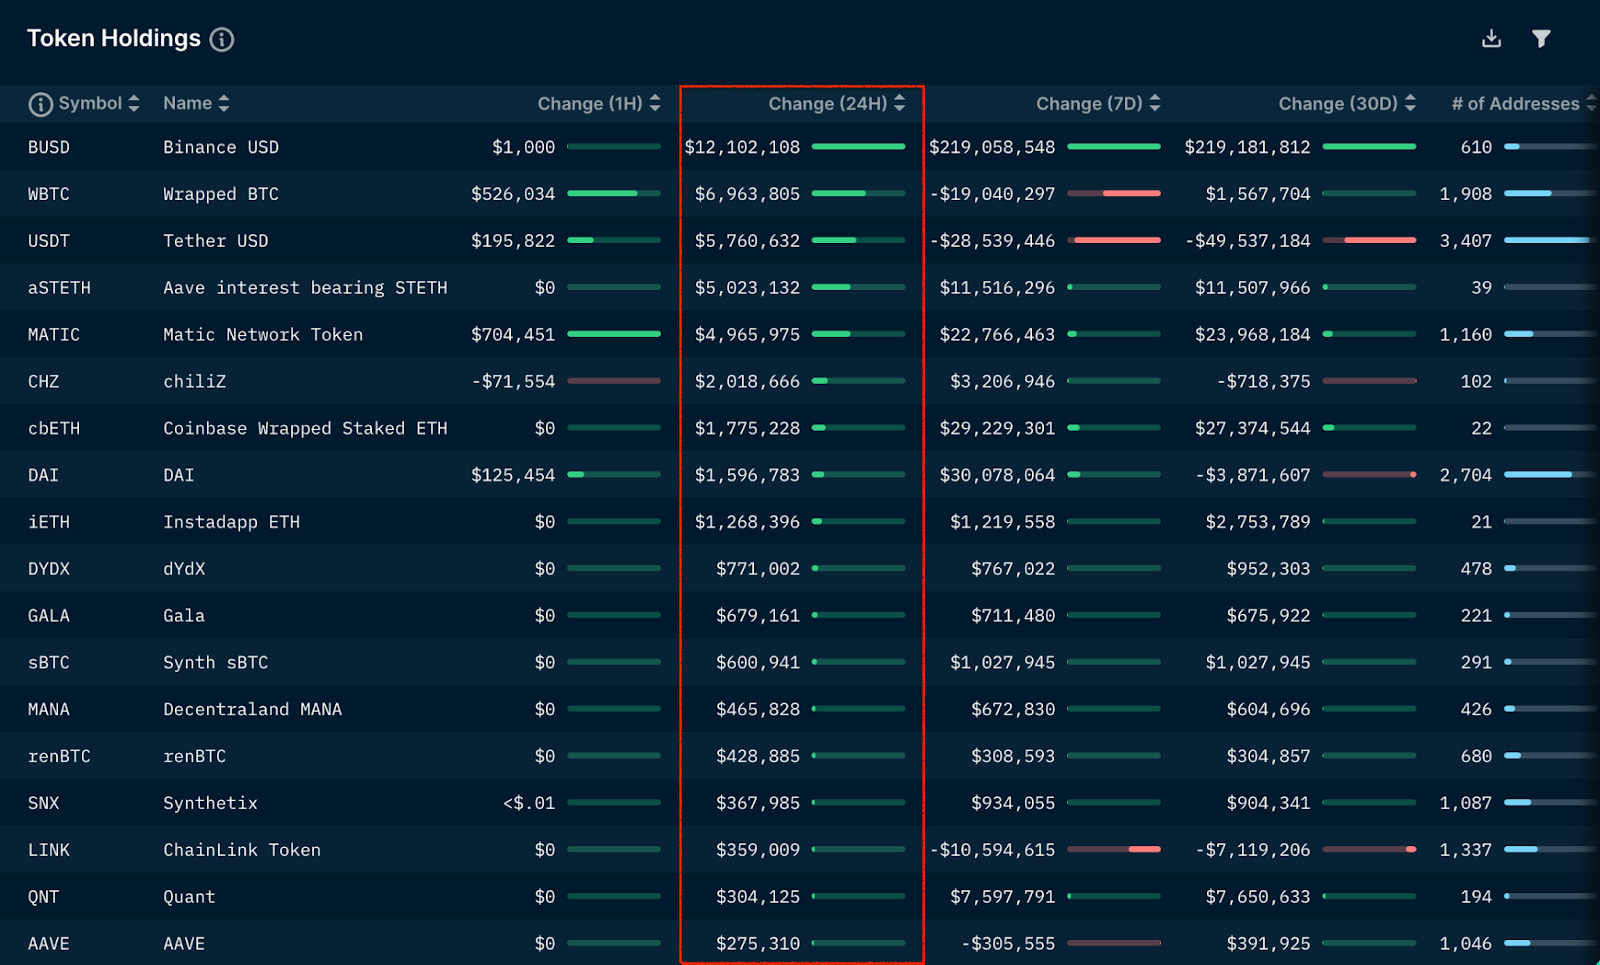1600x965 pixels.
Task: Download the token holdings table
Action: coord(1491,38)
